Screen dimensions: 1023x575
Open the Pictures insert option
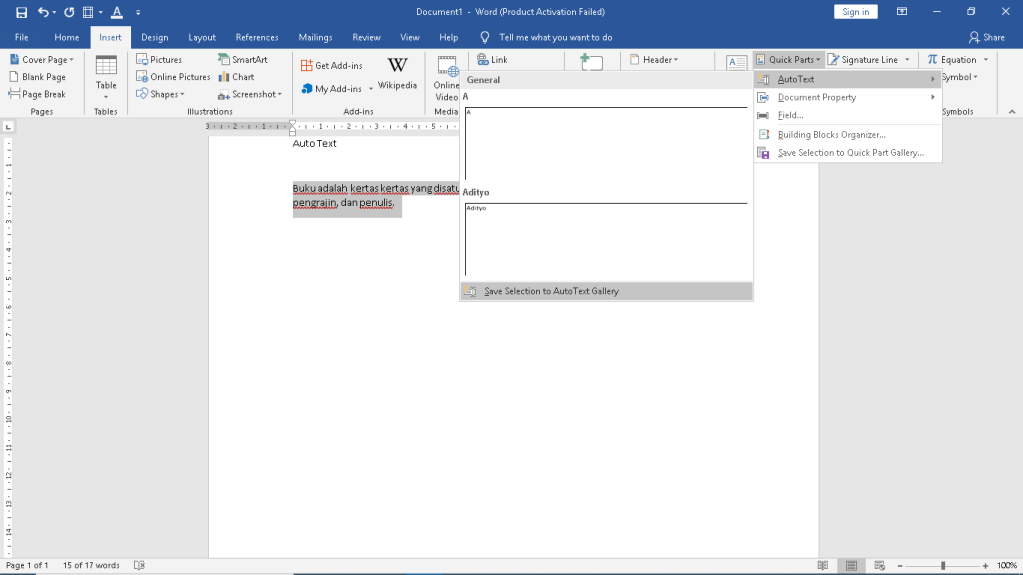pyautogui.click(x=159, y=60)
